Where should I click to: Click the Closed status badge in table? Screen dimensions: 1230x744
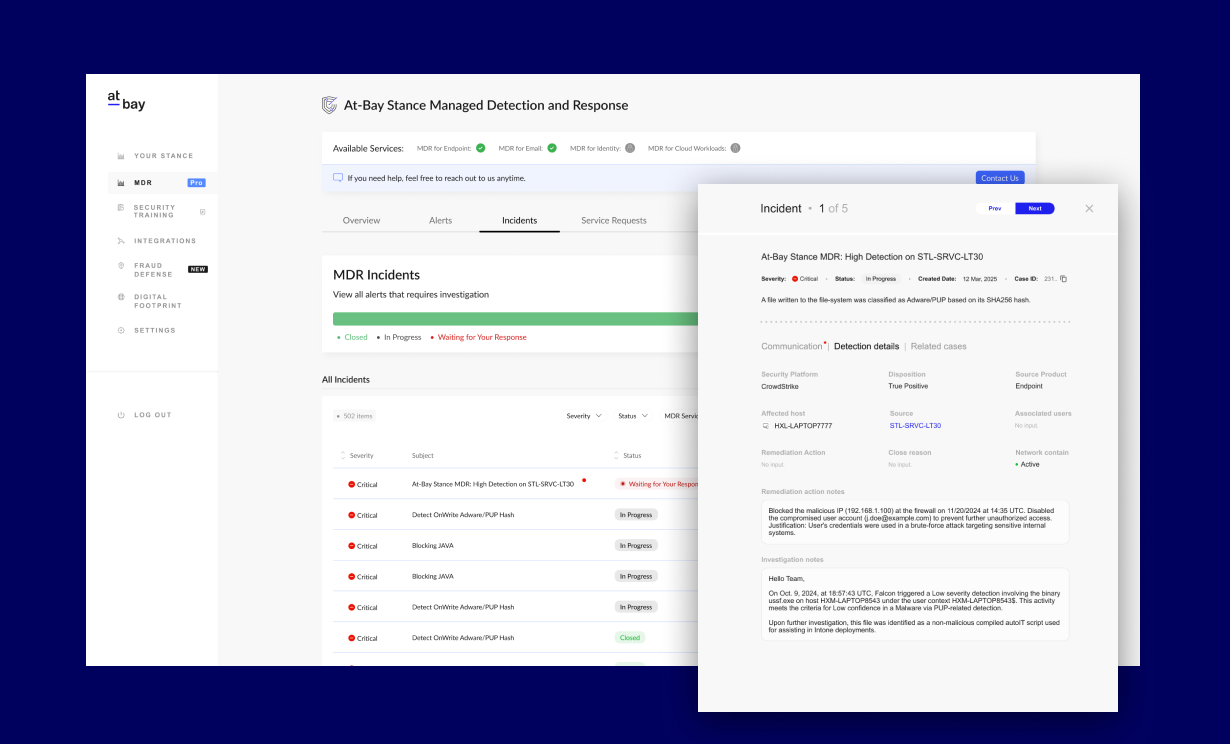[x=630, y=637]
